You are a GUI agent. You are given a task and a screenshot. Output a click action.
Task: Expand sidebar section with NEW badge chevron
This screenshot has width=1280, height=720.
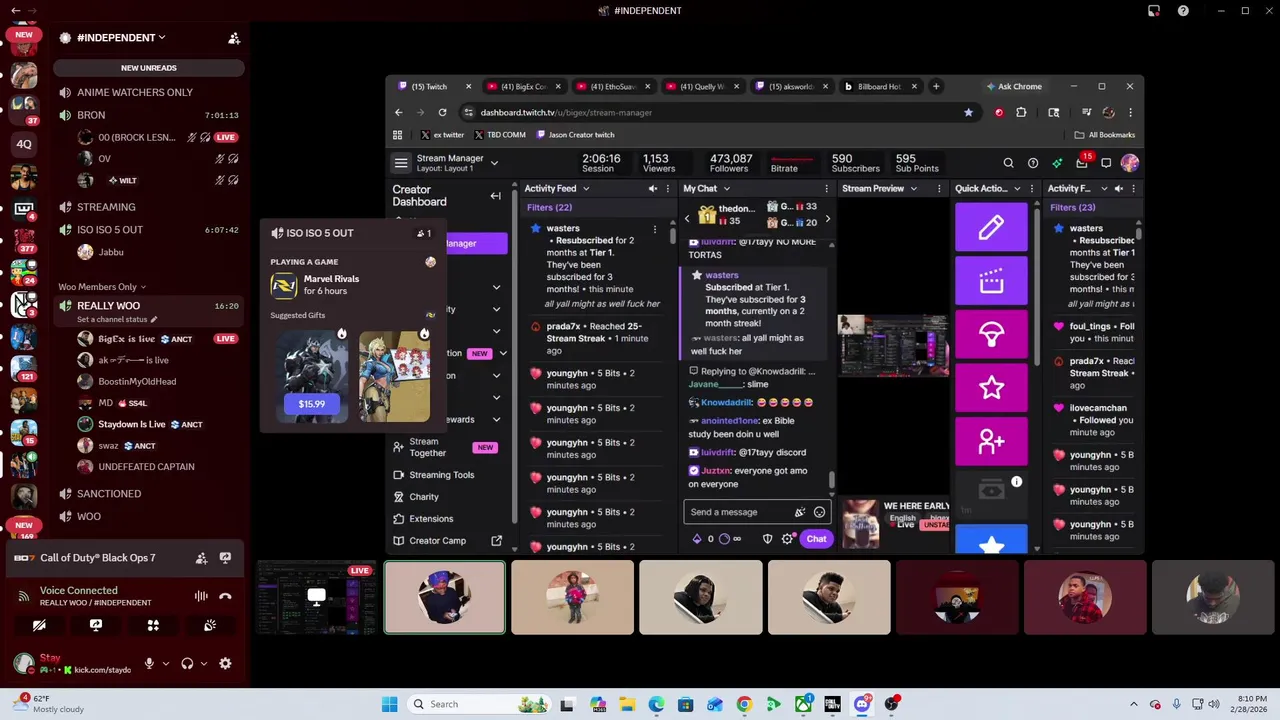503,353
